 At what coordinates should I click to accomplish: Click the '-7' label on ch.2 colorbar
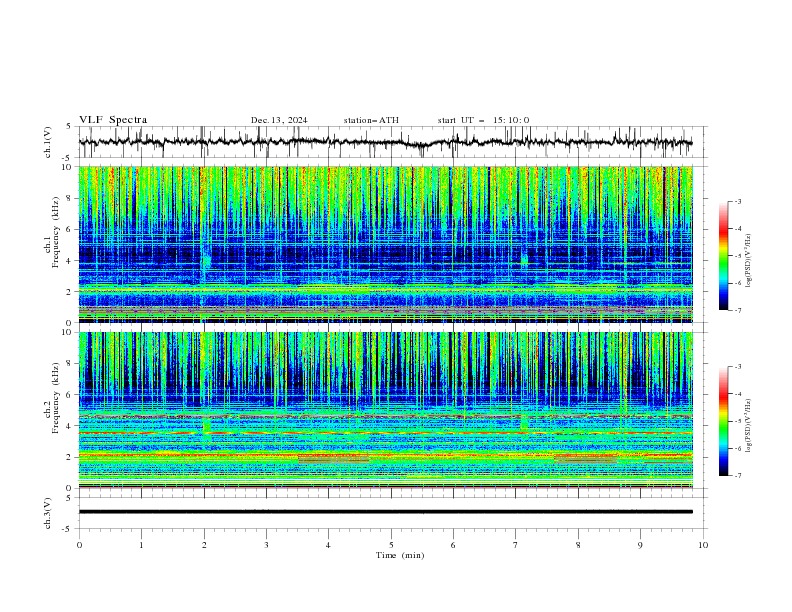click(x=738, y=475)
